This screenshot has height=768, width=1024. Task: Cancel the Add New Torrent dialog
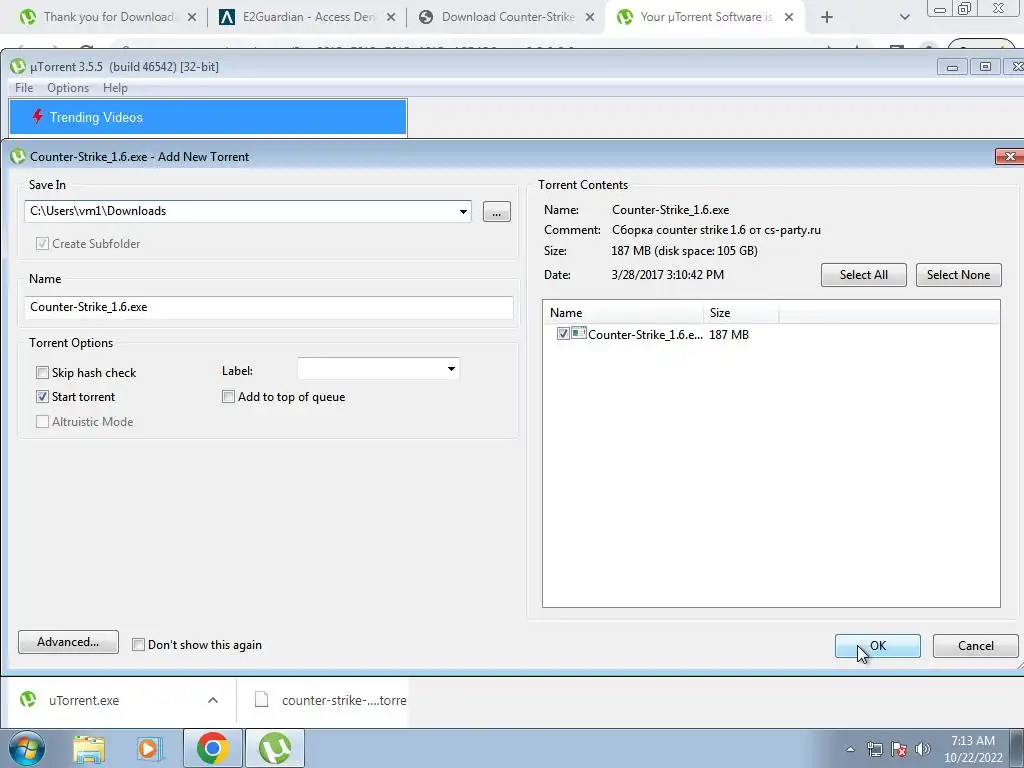click(975, 646)
